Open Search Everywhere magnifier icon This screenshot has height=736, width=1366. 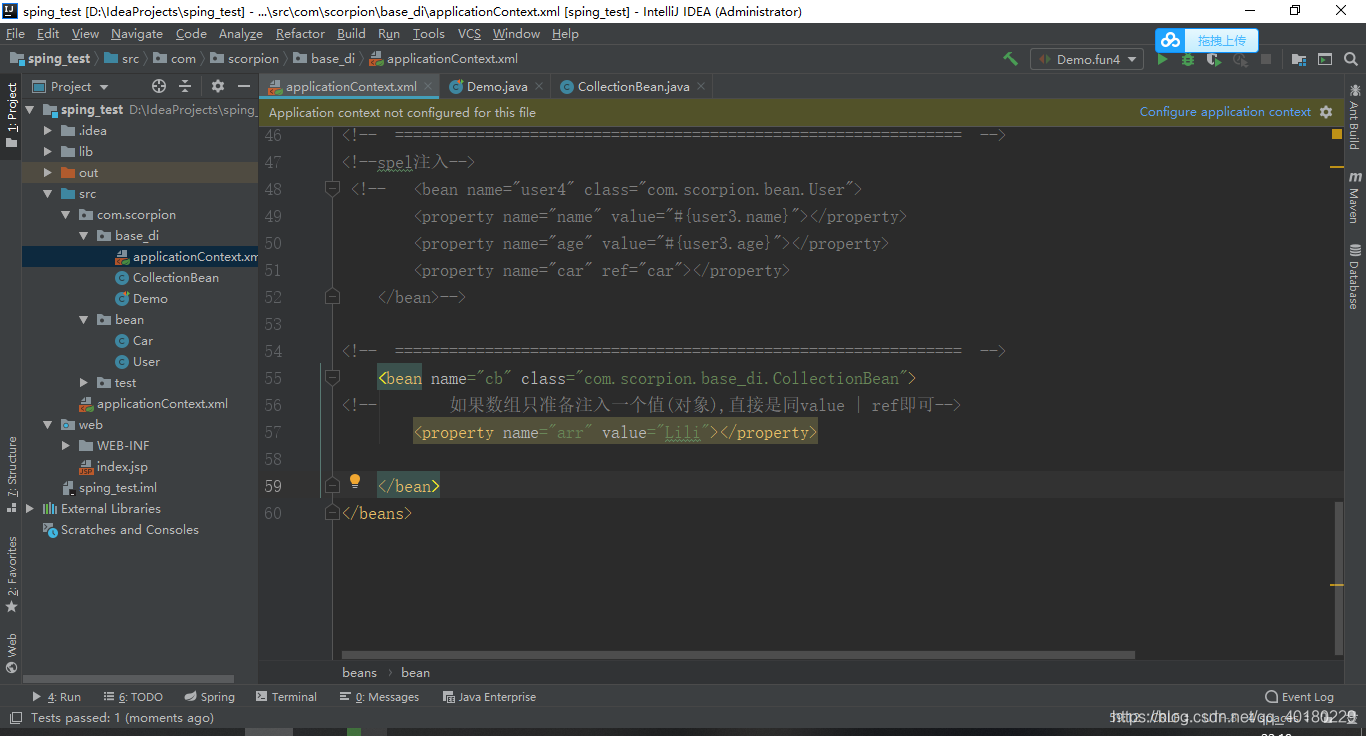[1351, 59]
